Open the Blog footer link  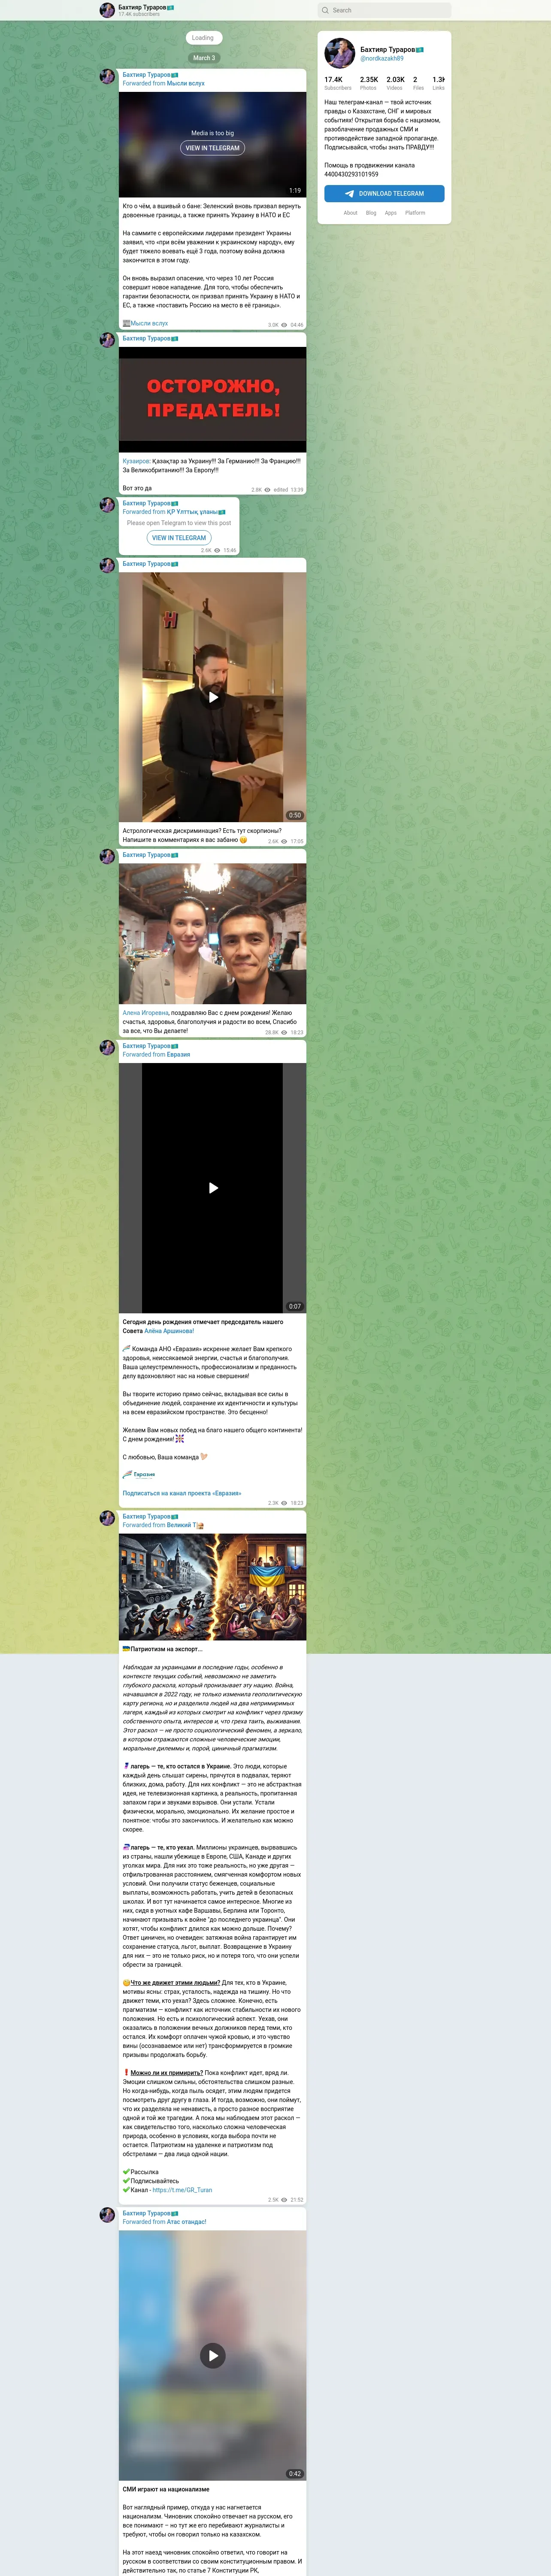[x=371, y=212]
